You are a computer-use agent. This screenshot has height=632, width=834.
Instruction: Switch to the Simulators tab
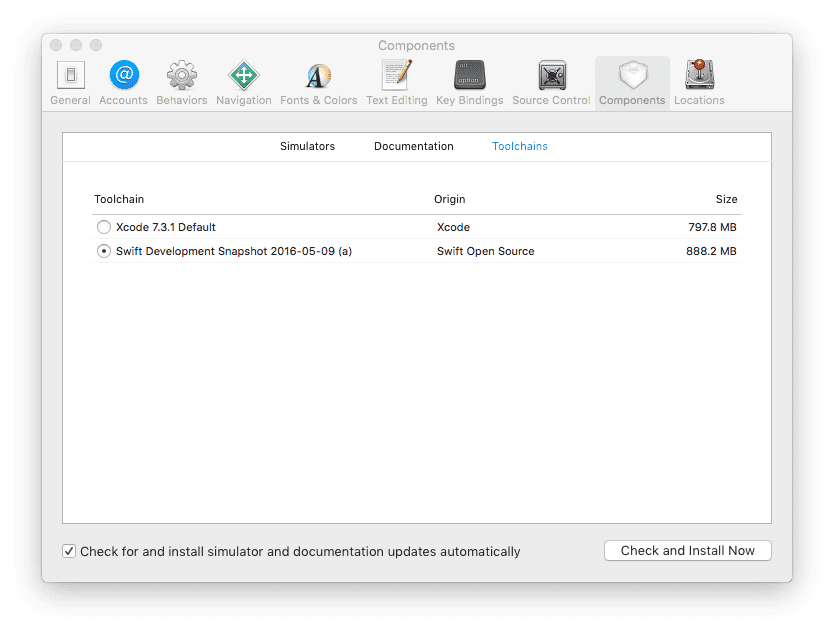[307, 146]
